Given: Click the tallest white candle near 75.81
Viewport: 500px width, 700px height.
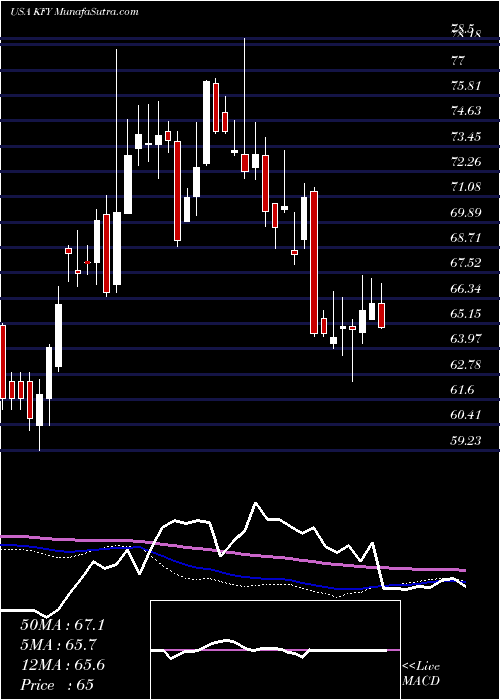Looking at the screenshot, I should (206, 123).
